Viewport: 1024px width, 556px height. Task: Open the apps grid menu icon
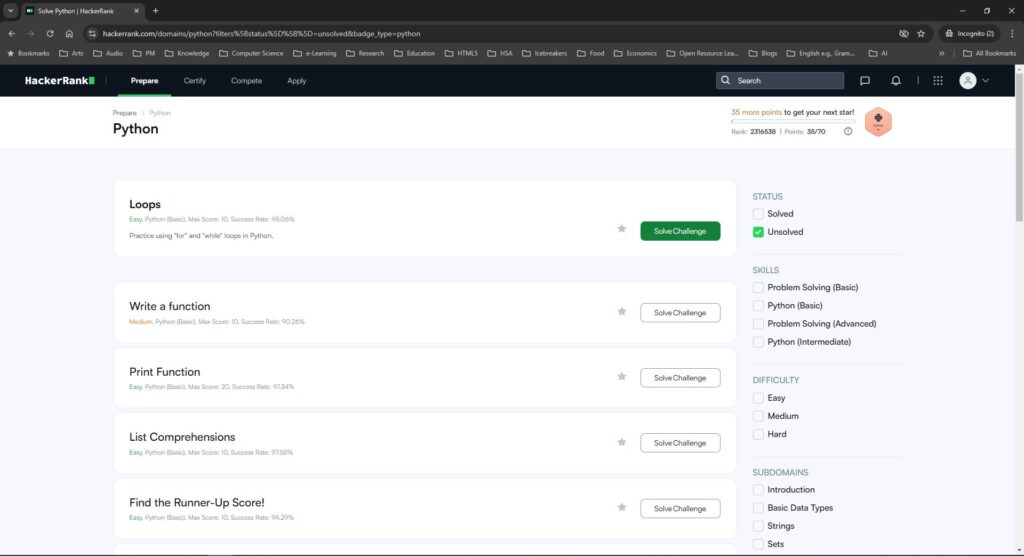(x=937, y=81)
